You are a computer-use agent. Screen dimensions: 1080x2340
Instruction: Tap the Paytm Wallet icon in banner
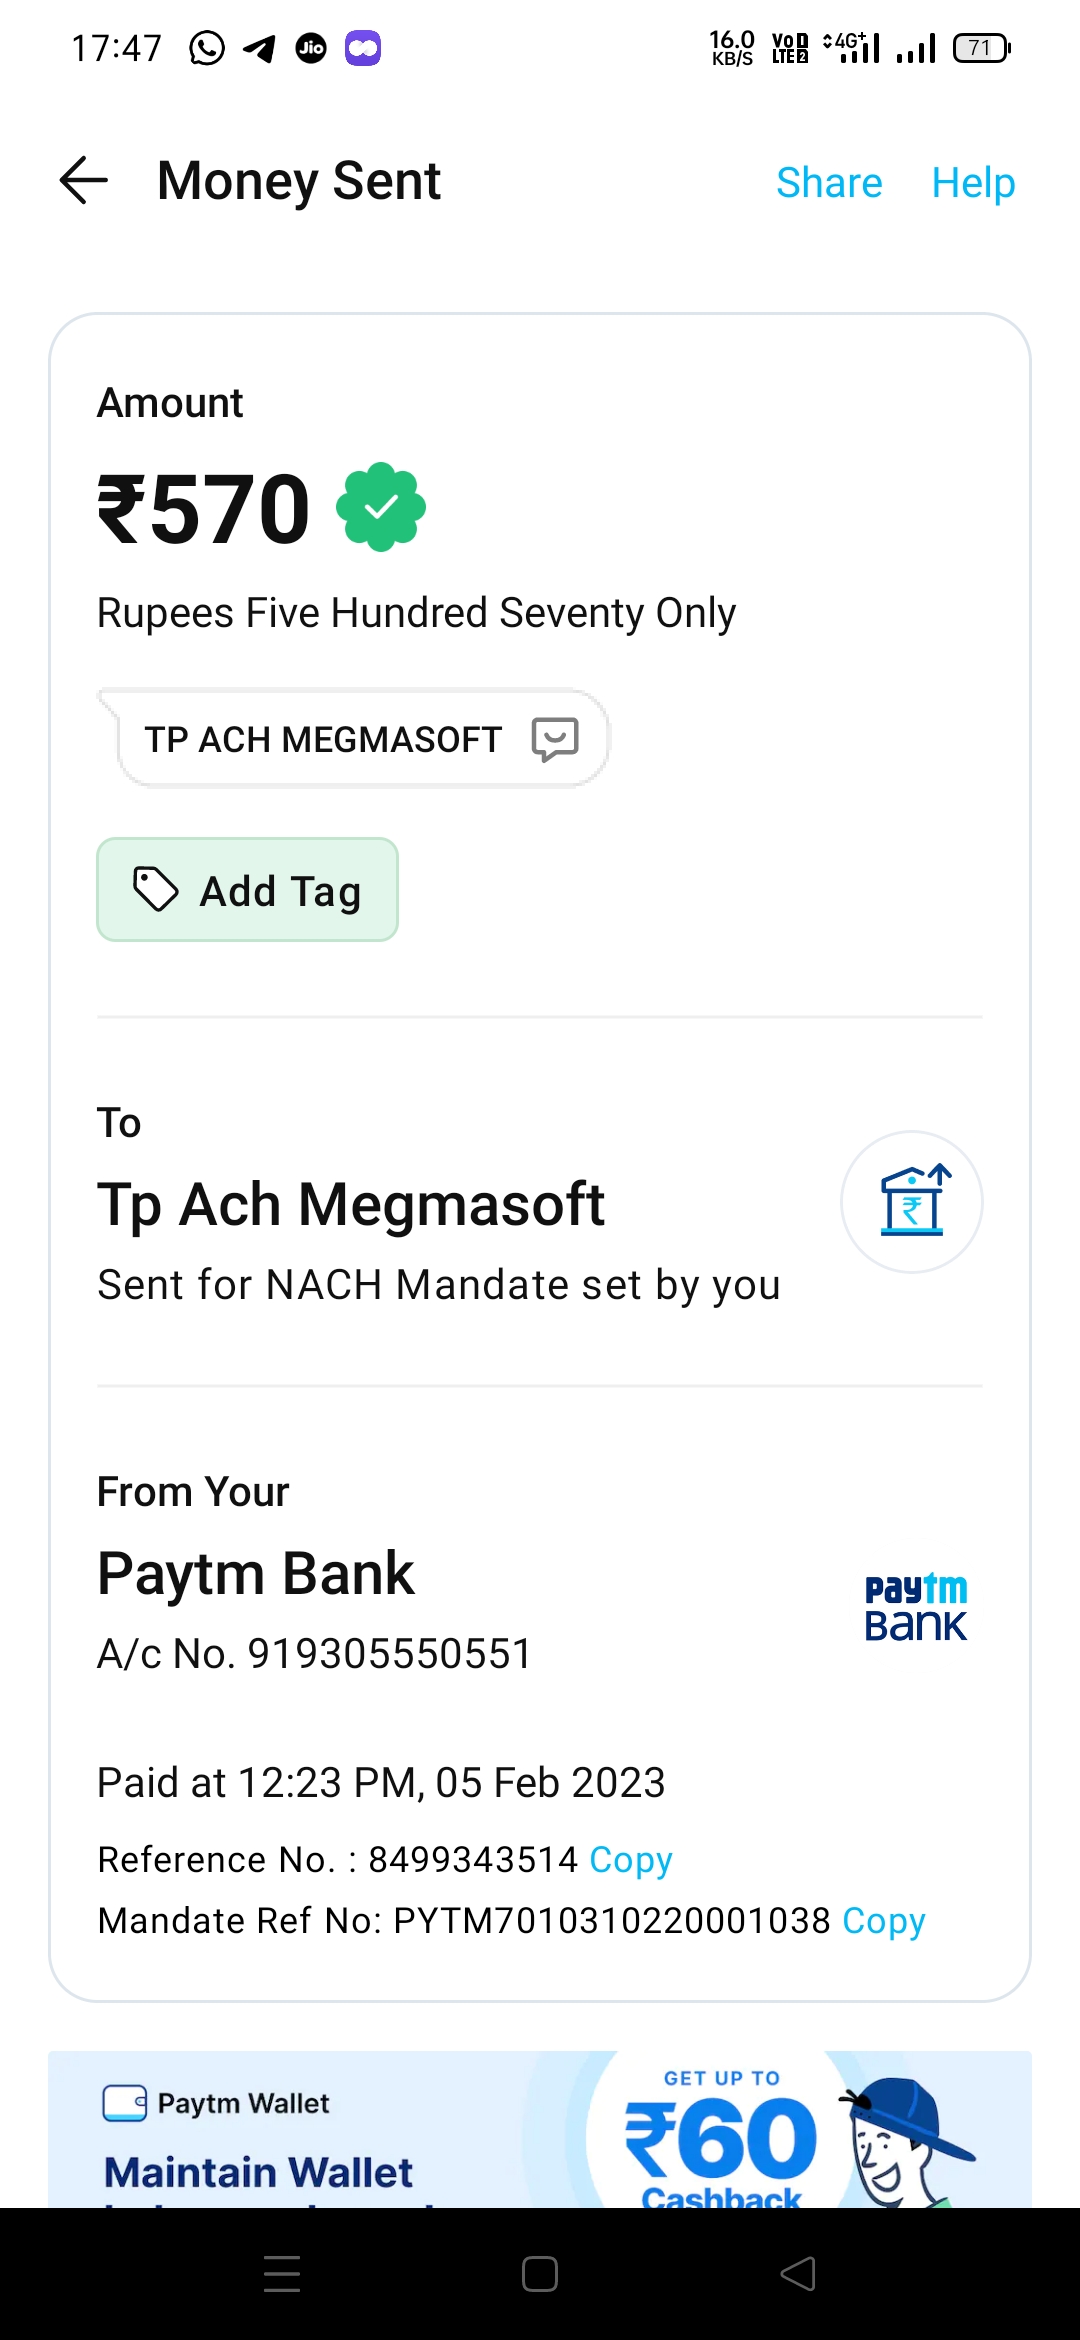[125, 2103]
